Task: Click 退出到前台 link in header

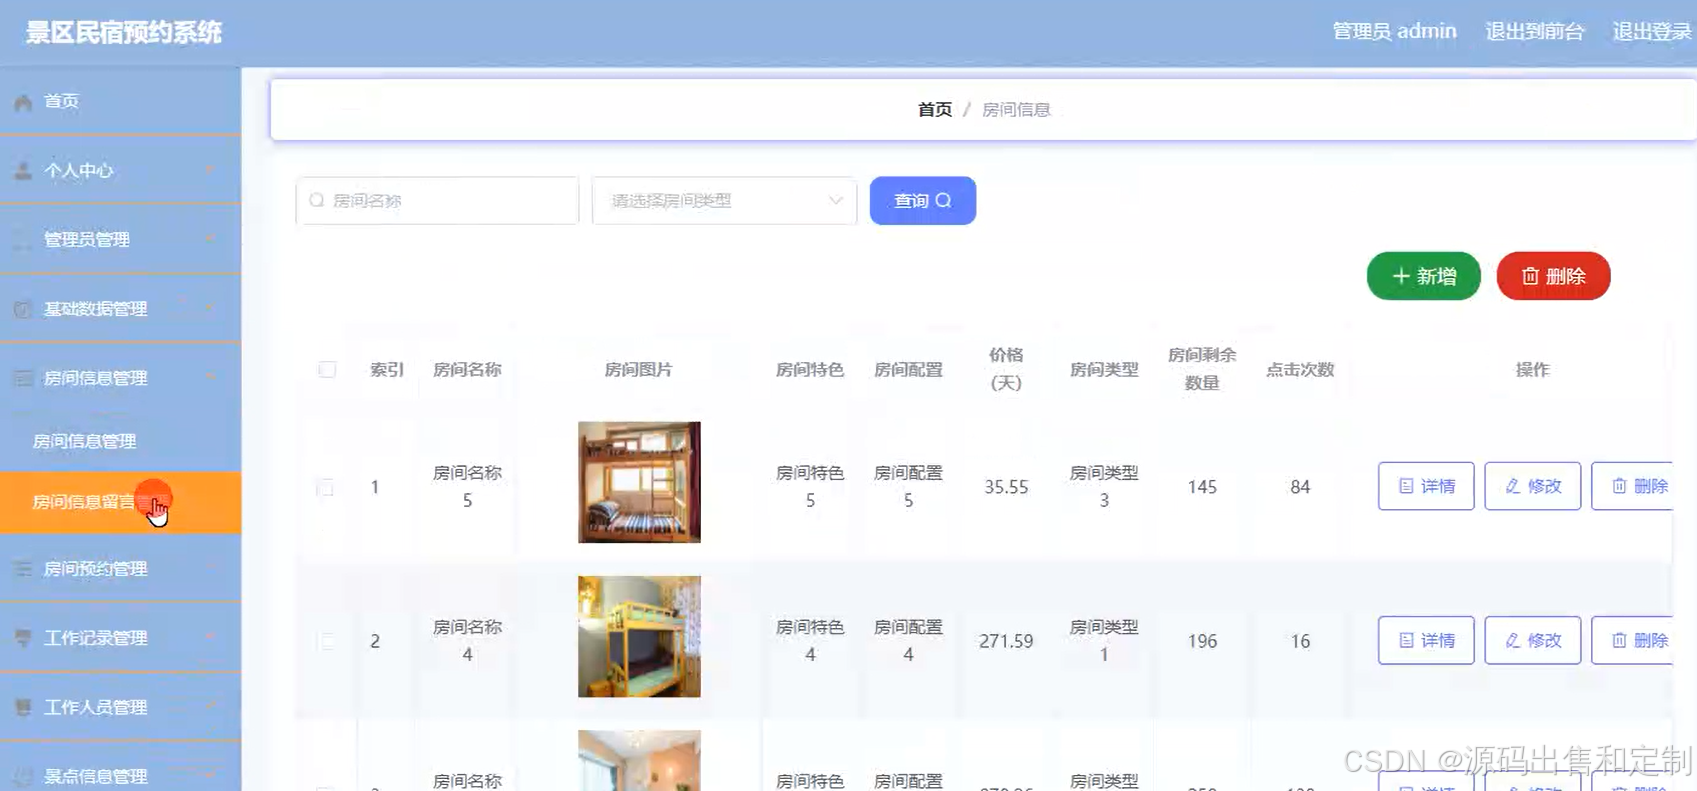Action: click(x=1534, y=32)
